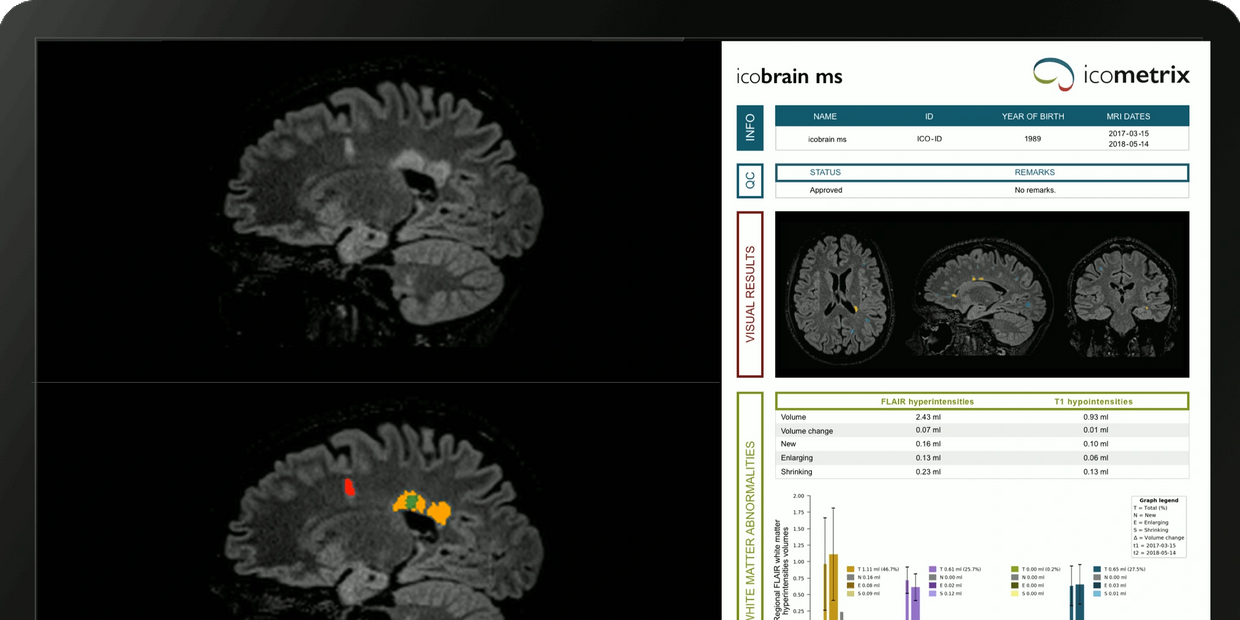Viewport: 1240px width, 620px height.
Task: Select the vertical QC section label
Action: coord(750,181)
